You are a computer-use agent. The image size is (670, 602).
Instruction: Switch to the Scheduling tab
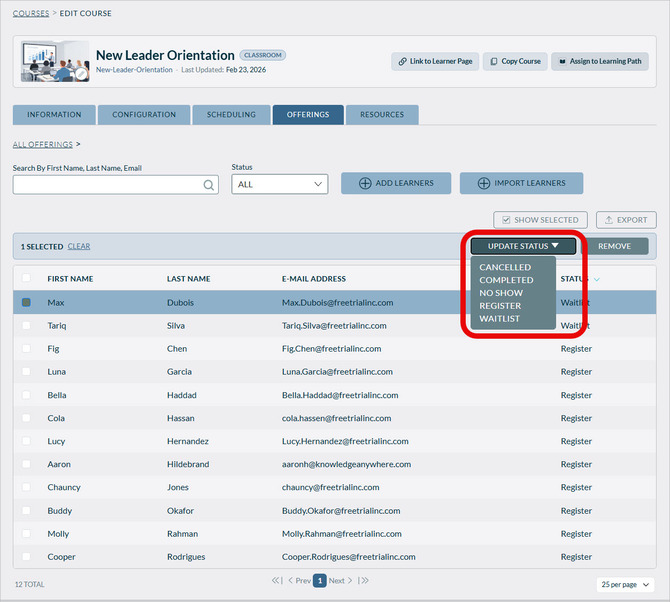pyautogui.click(x=231, y=115)
